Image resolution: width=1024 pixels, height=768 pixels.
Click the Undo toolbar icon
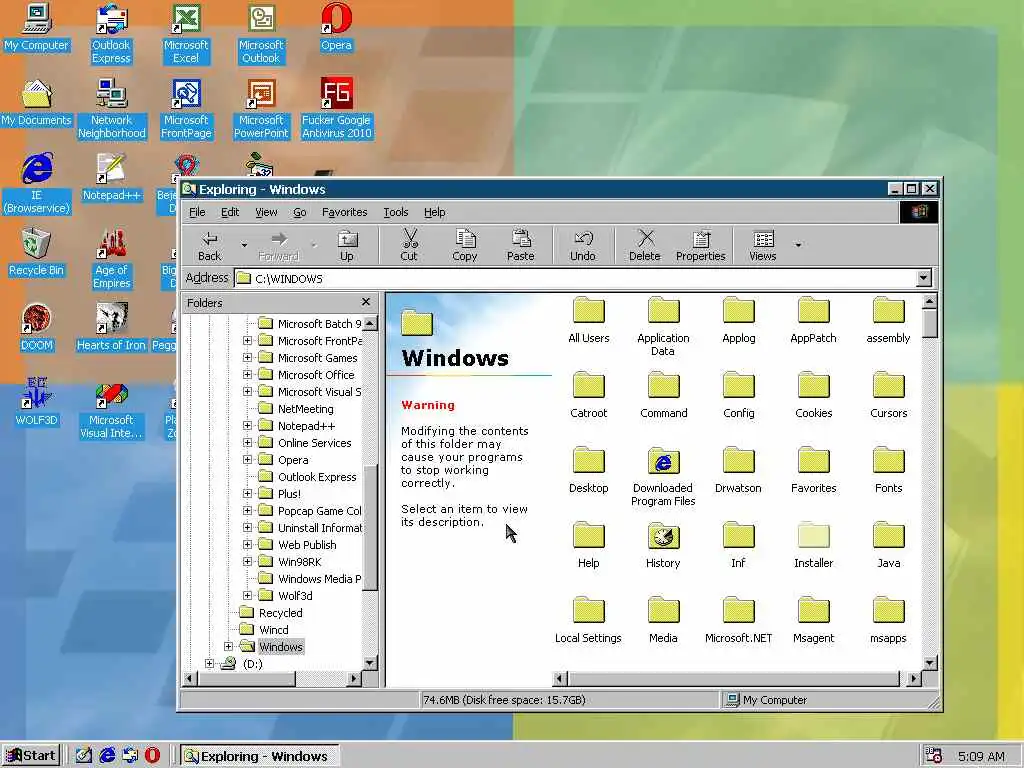point(583,246)
